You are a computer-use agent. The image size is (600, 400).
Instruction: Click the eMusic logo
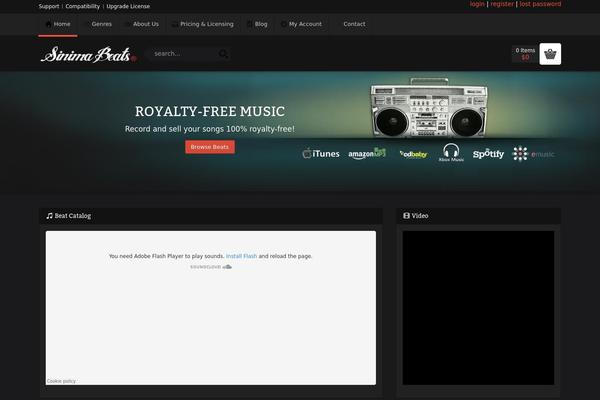pos(533,154)
